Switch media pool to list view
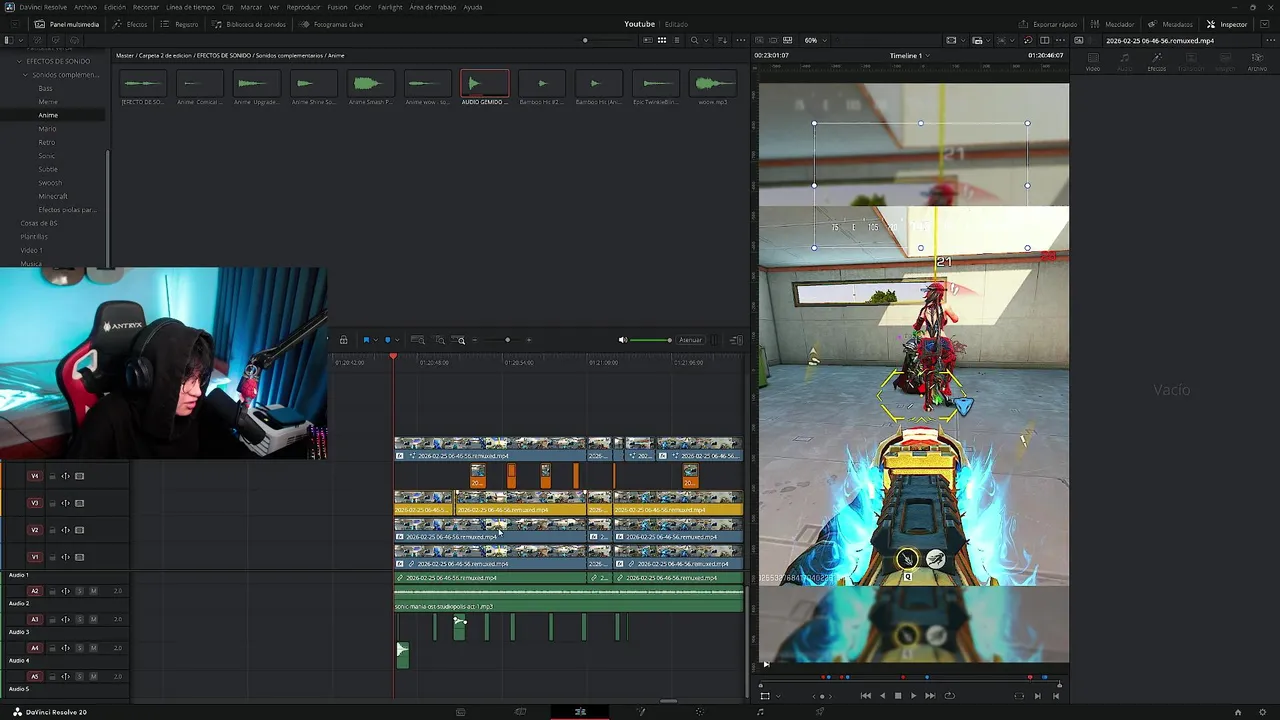This screenshot has width=1280, height=720. pyautogui.click(x=676, y=40)
